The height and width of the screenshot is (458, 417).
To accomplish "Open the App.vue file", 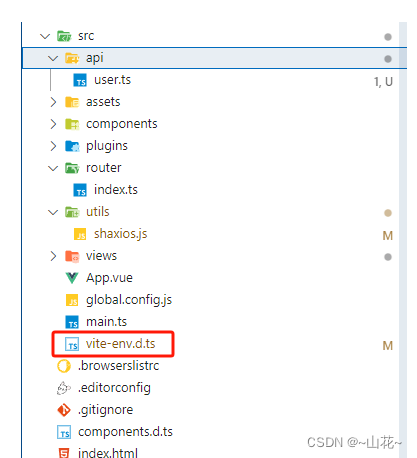I will click(x=109, y=278).
